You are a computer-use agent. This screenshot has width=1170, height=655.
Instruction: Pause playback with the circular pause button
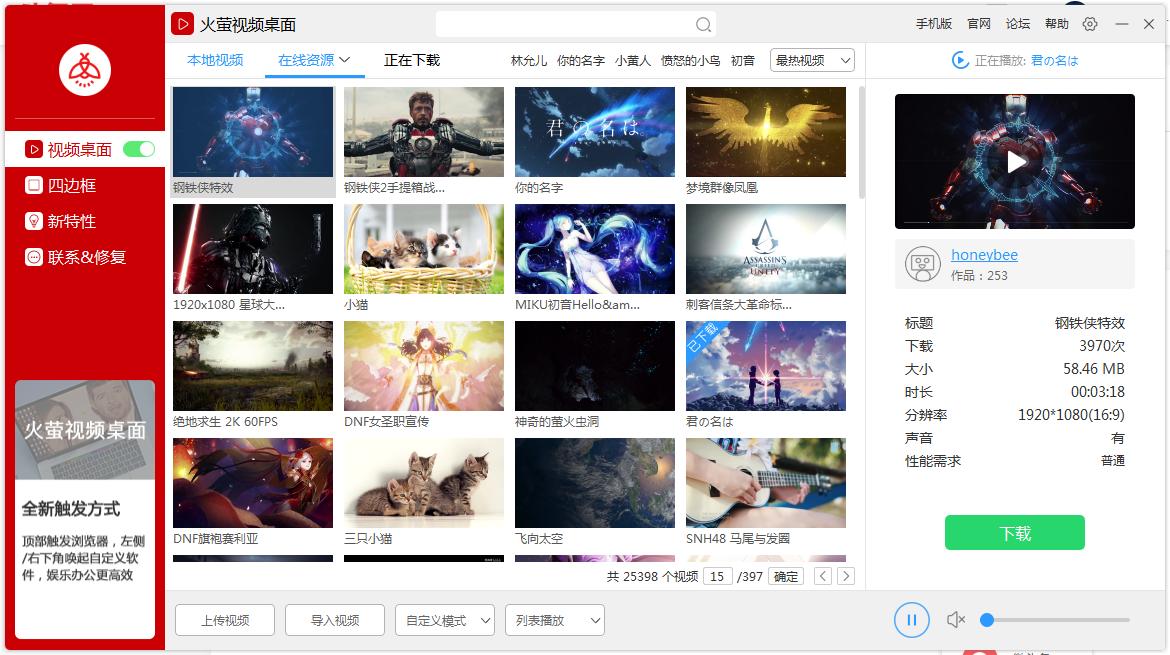[911, 619]
